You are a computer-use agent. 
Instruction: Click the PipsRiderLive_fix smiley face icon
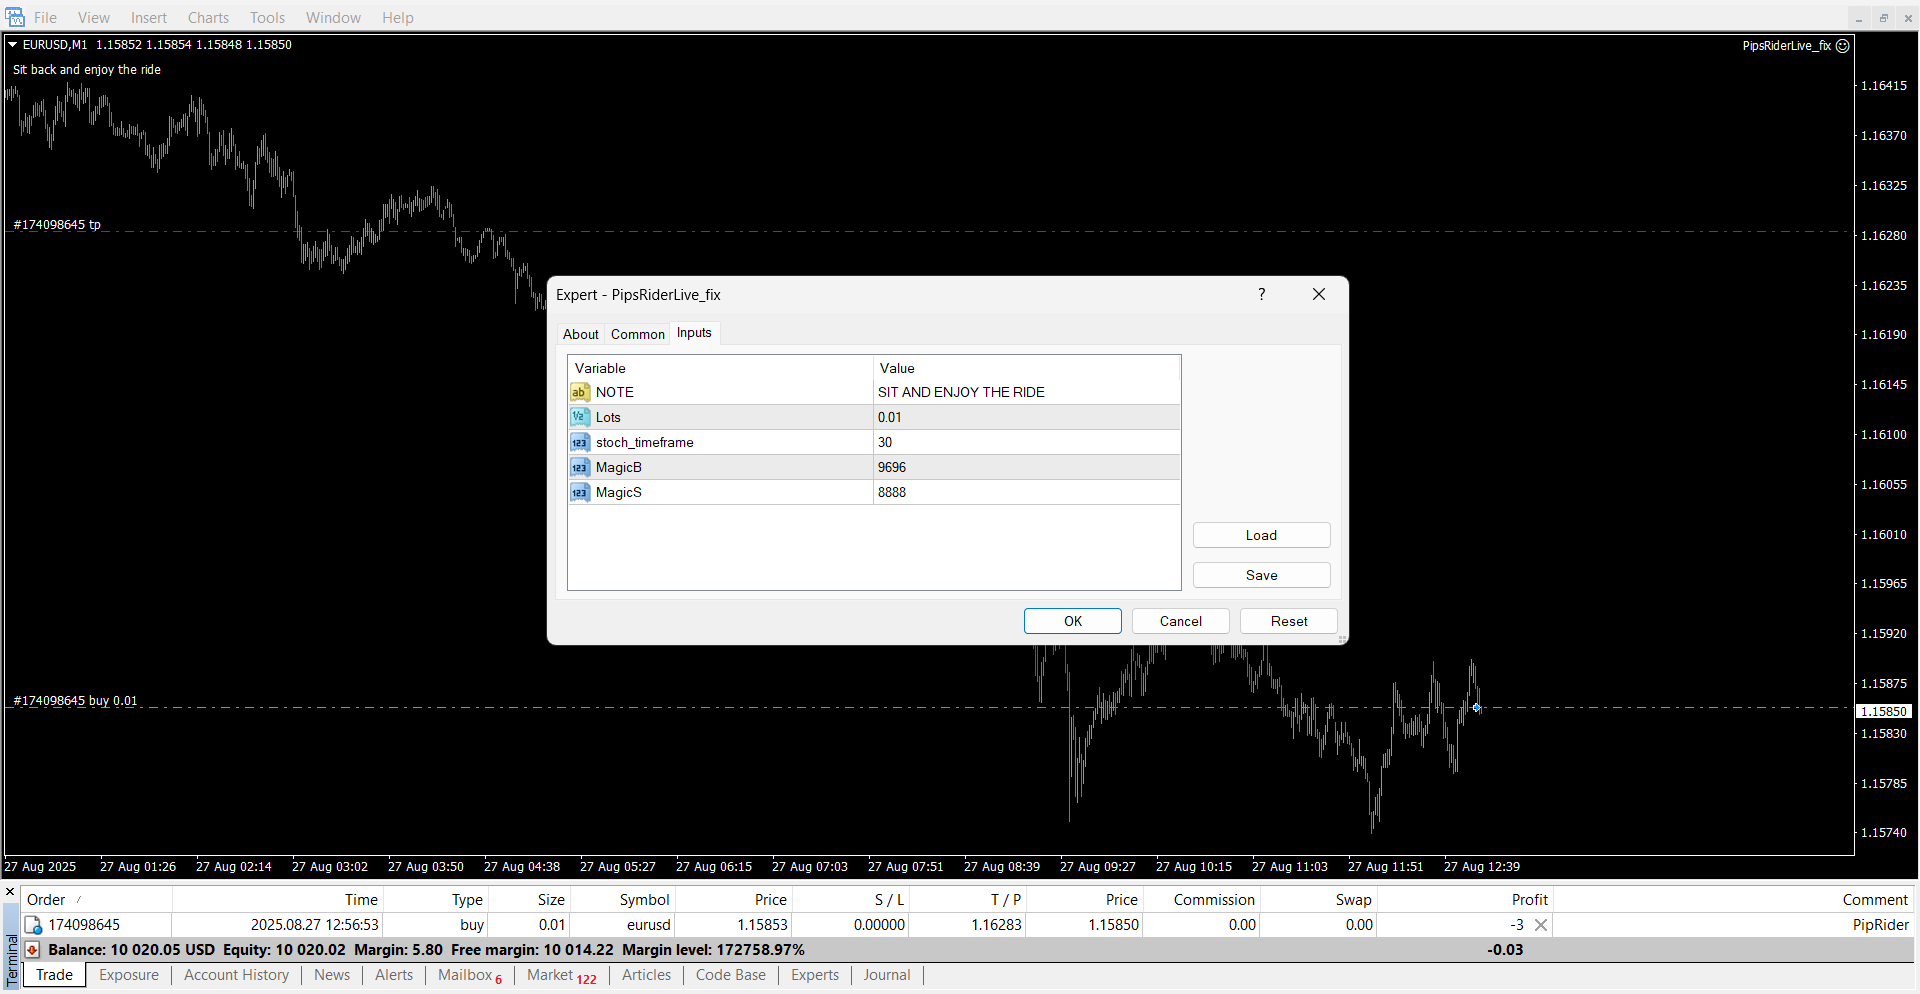pyautogui.click(x=1843, y=46)
